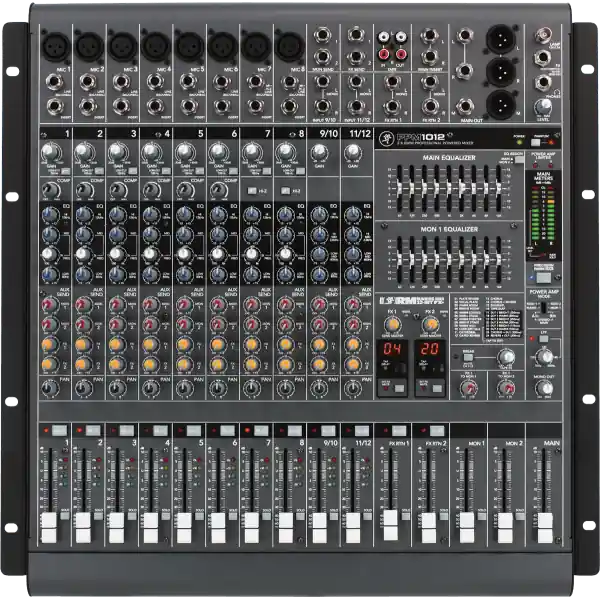This screenshot has width=600, height=600.
Task: Solo channel 3
Action: [x=132, y=516]
